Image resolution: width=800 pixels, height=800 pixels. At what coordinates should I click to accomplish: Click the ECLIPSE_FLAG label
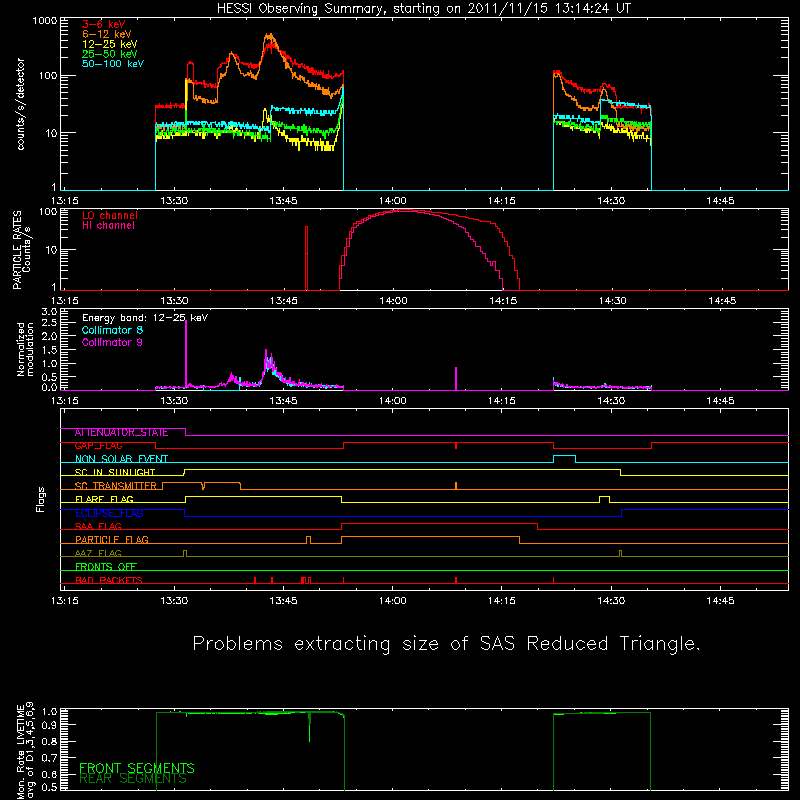pos(109,513)
